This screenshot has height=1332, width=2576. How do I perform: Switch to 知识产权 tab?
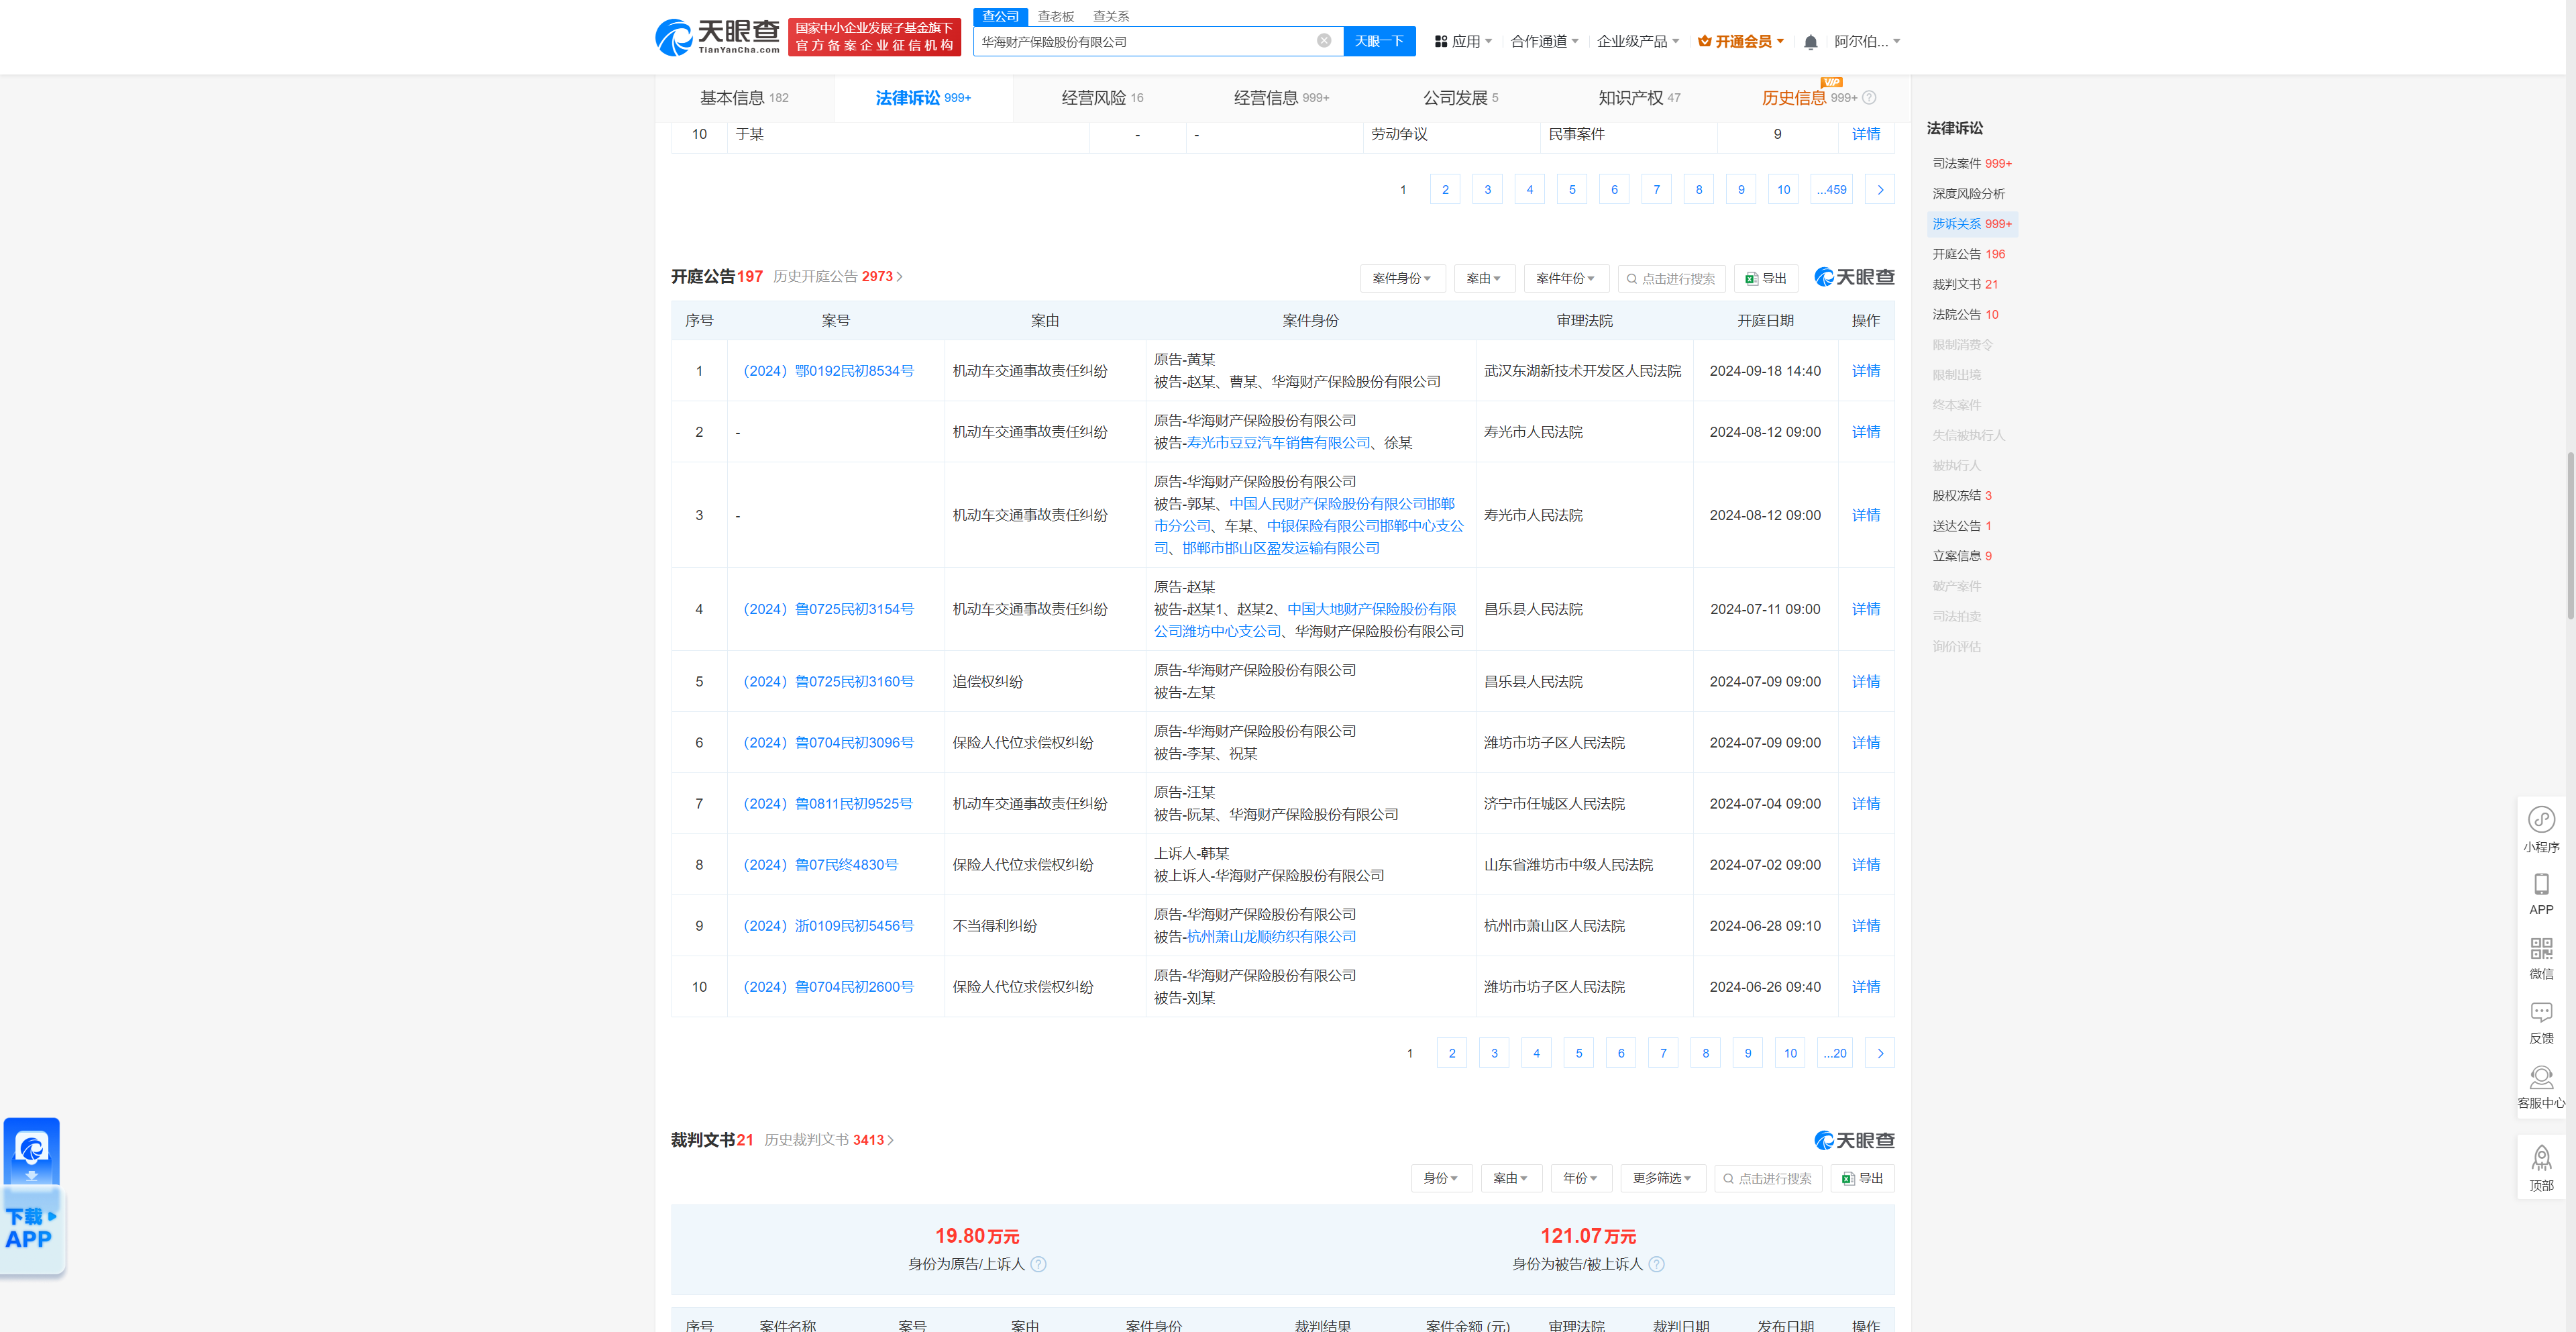[x=1639, y=98]
